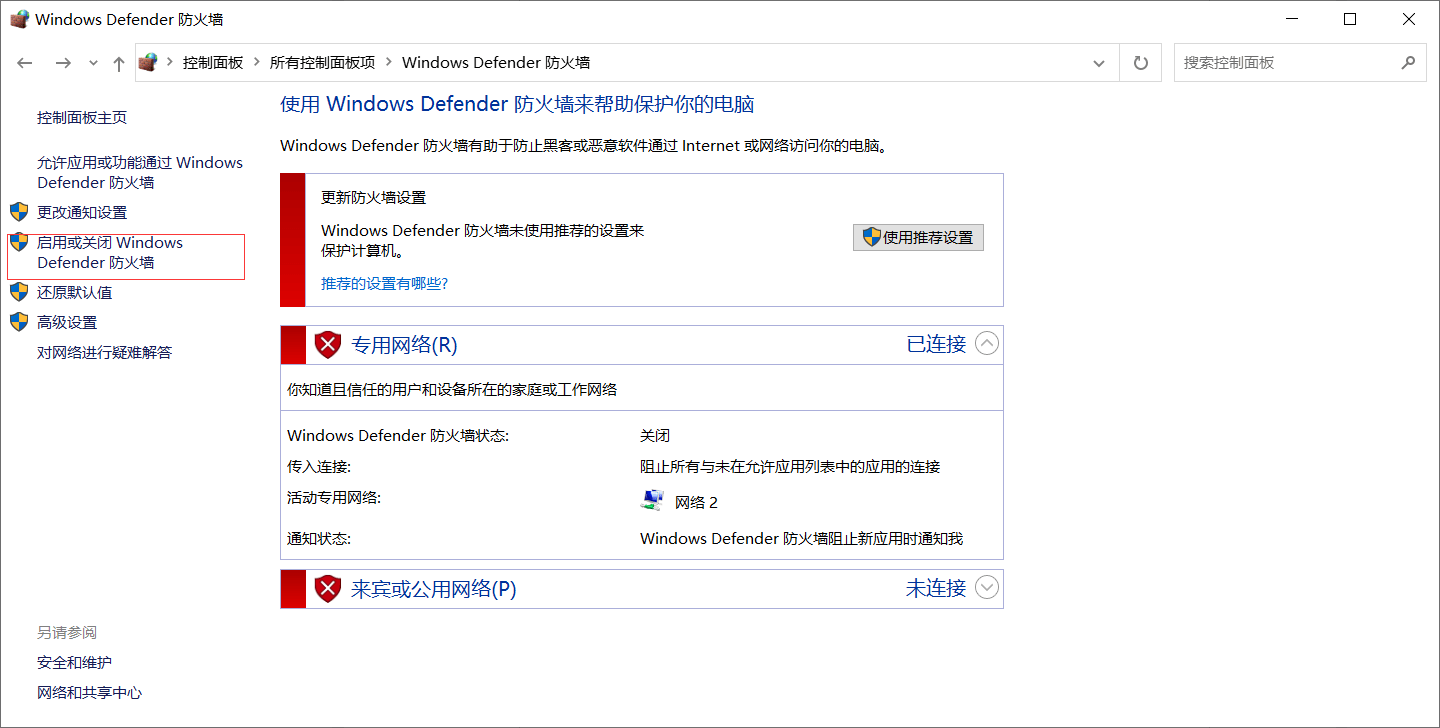1440x728 pixels.
Task: Click 还原默认值 link
Action: (x=75, y=292)
